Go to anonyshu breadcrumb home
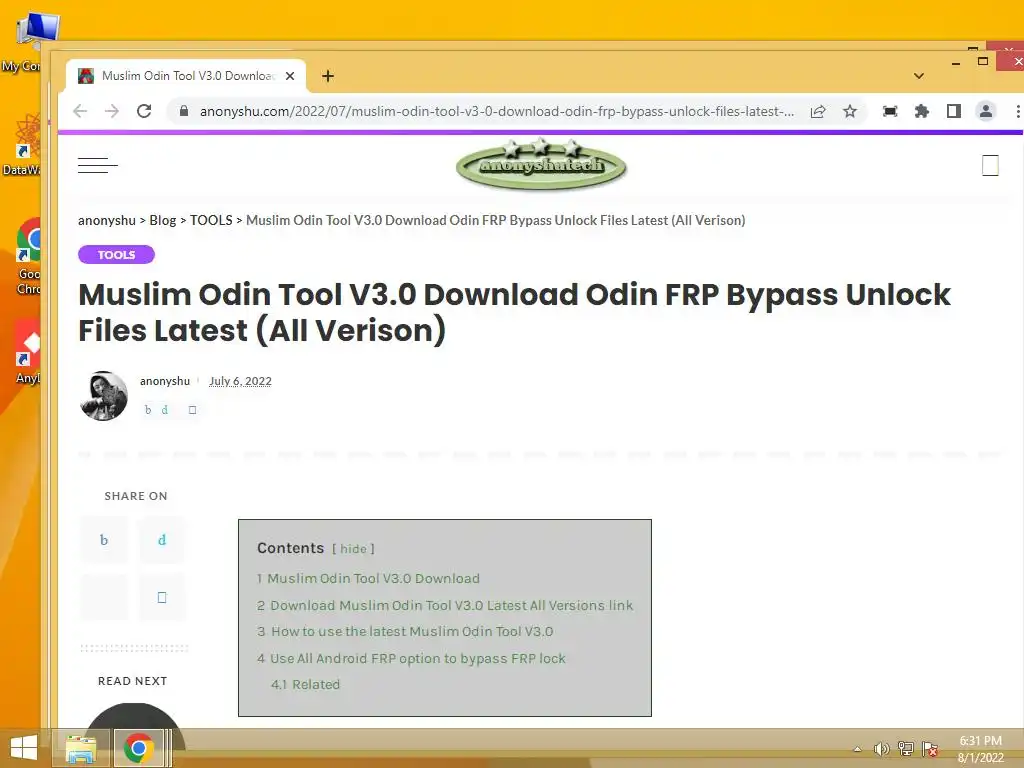Screen dimensions: 1024x768 coord(107,221)
